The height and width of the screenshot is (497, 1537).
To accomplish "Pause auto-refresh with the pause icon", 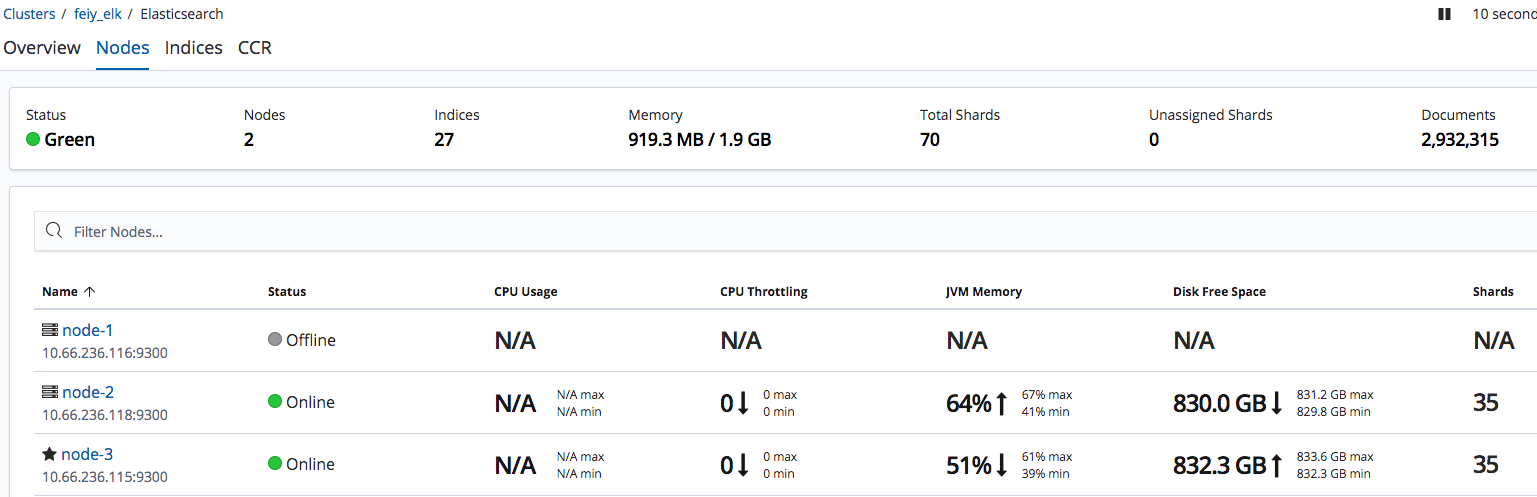I will [x=1444, y=14].
